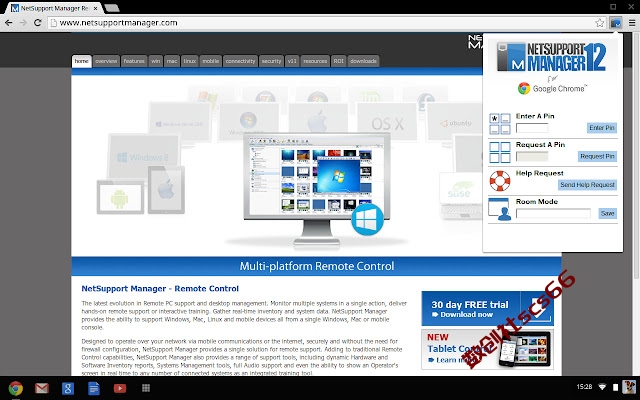Open the security tab

tap(271, 61)
